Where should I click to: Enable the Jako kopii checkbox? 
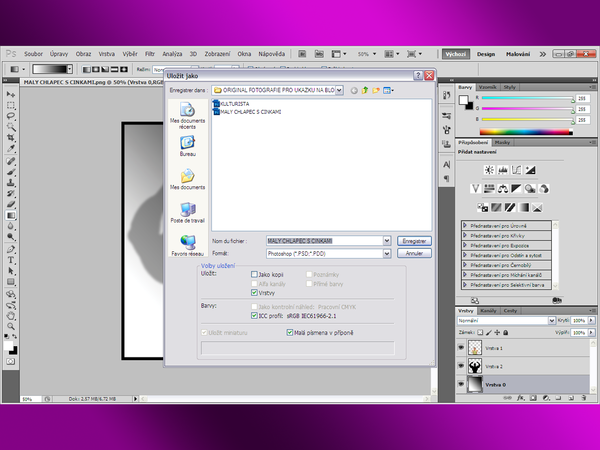click(254, 274)
